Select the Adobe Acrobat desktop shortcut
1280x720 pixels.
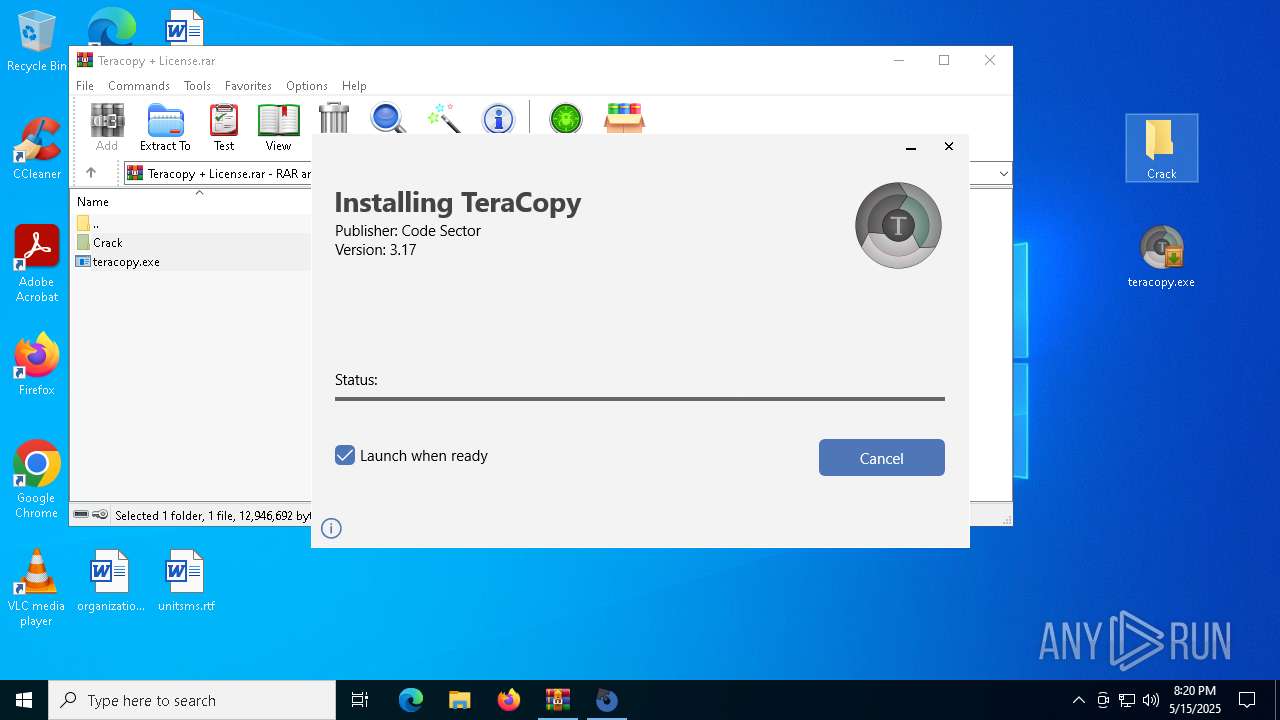coord(37,264)
